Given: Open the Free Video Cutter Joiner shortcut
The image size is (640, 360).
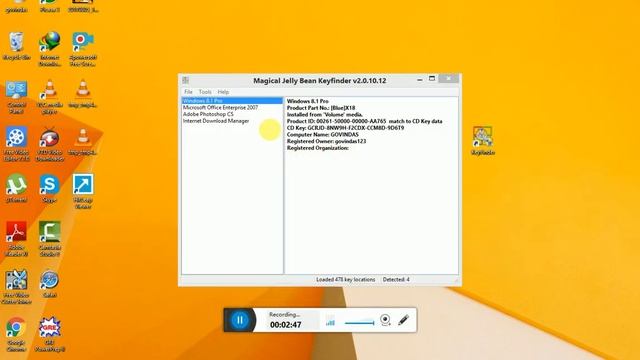Looking at the screenshot, I should 16,287.
